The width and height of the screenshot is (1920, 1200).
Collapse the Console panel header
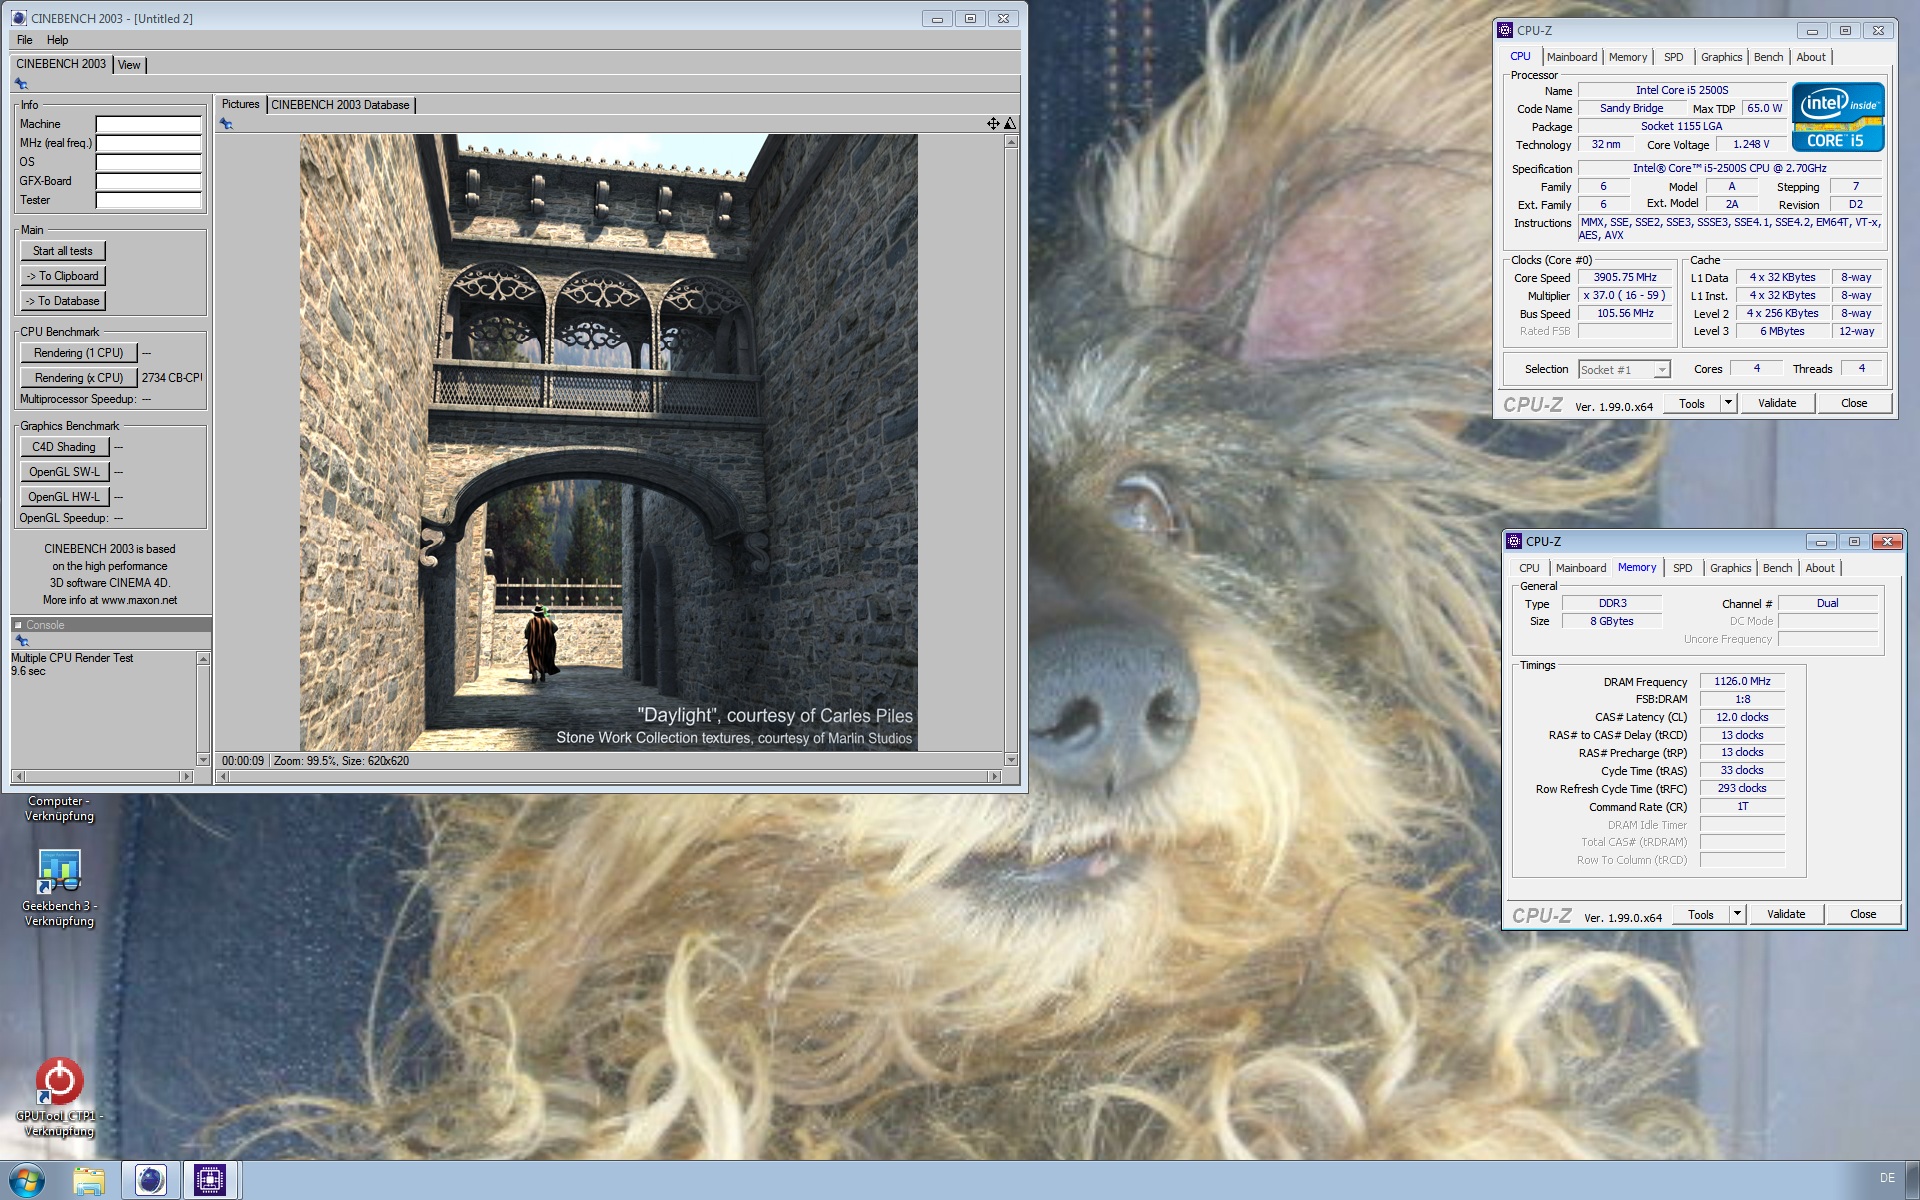(x=18, y=625)
